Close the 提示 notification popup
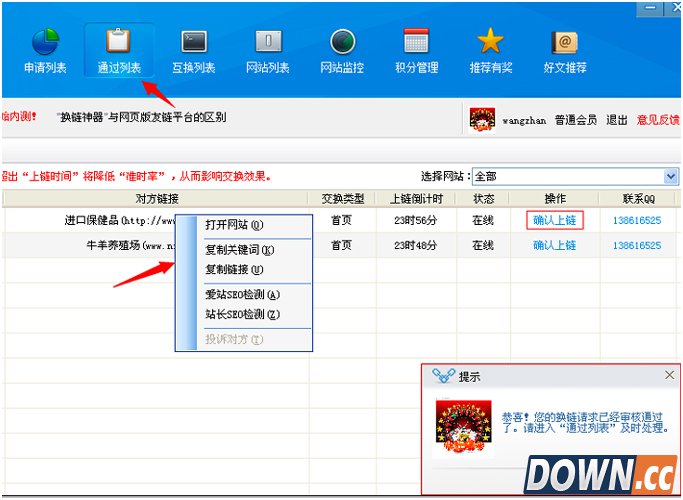Viewport: 683px width, 500px height. point(669,375)
